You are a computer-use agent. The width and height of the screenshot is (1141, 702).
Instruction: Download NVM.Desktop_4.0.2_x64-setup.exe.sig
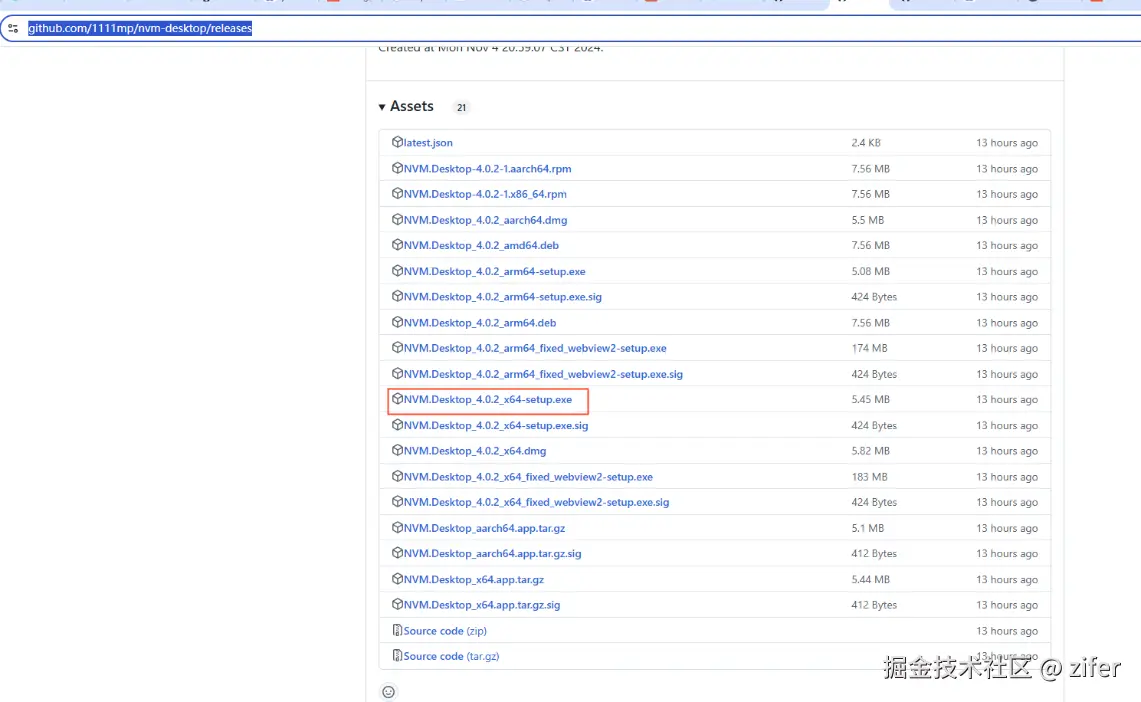click(496, 426)
